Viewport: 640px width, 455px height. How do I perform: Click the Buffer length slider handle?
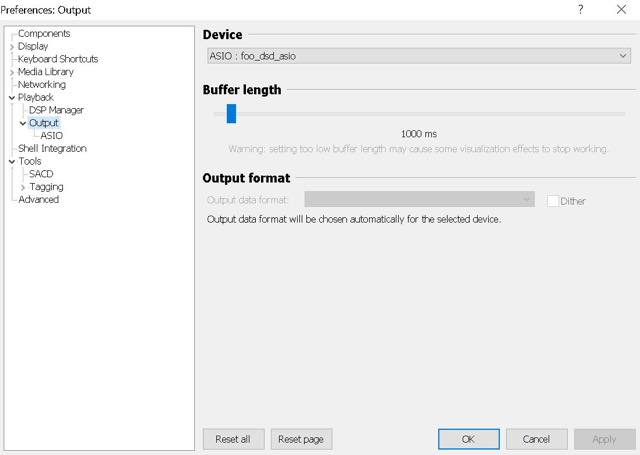(x=231, y=113)
